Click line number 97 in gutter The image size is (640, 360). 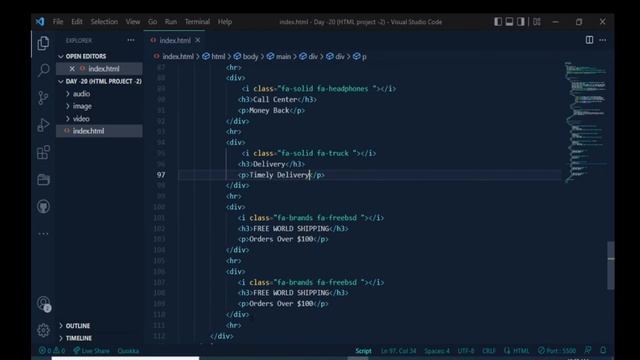tap(161, 175)
